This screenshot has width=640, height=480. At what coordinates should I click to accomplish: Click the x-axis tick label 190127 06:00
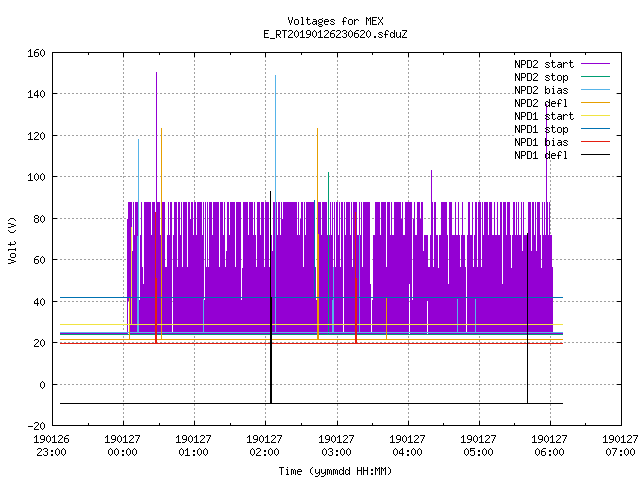tap(549, 446)
